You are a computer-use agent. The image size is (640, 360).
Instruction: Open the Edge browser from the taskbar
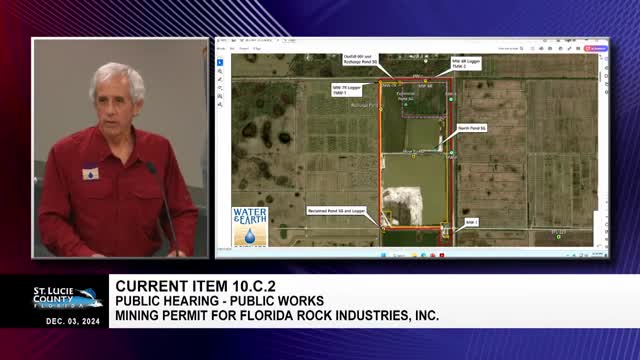pos(424,255)
